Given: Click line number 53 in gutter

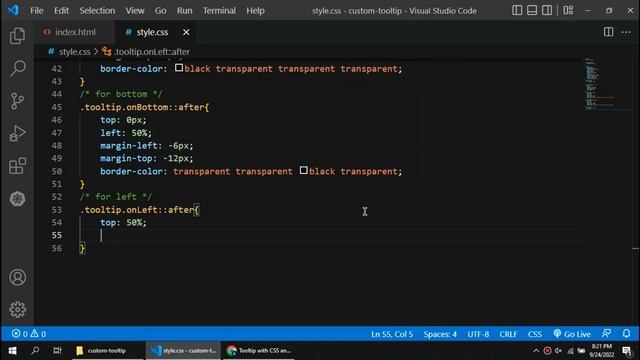Looking at the screenshot, I should (x=56, y=210).
